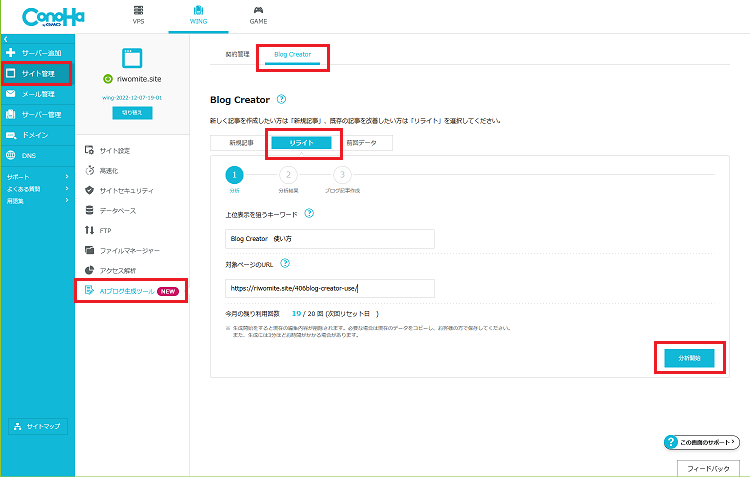Click help icon beside 対象ページのURL

click(x=285, y=263)
